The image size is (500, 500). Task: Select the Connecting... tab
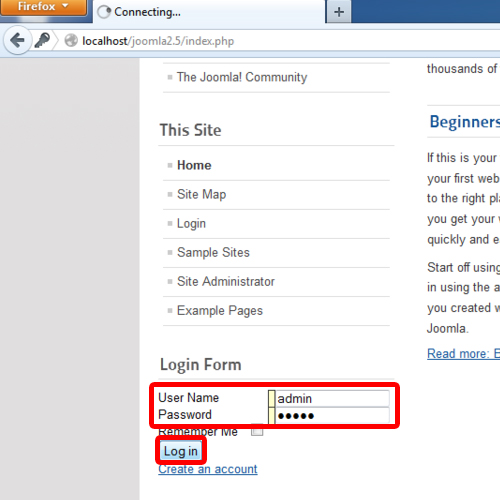pos(209,12)
